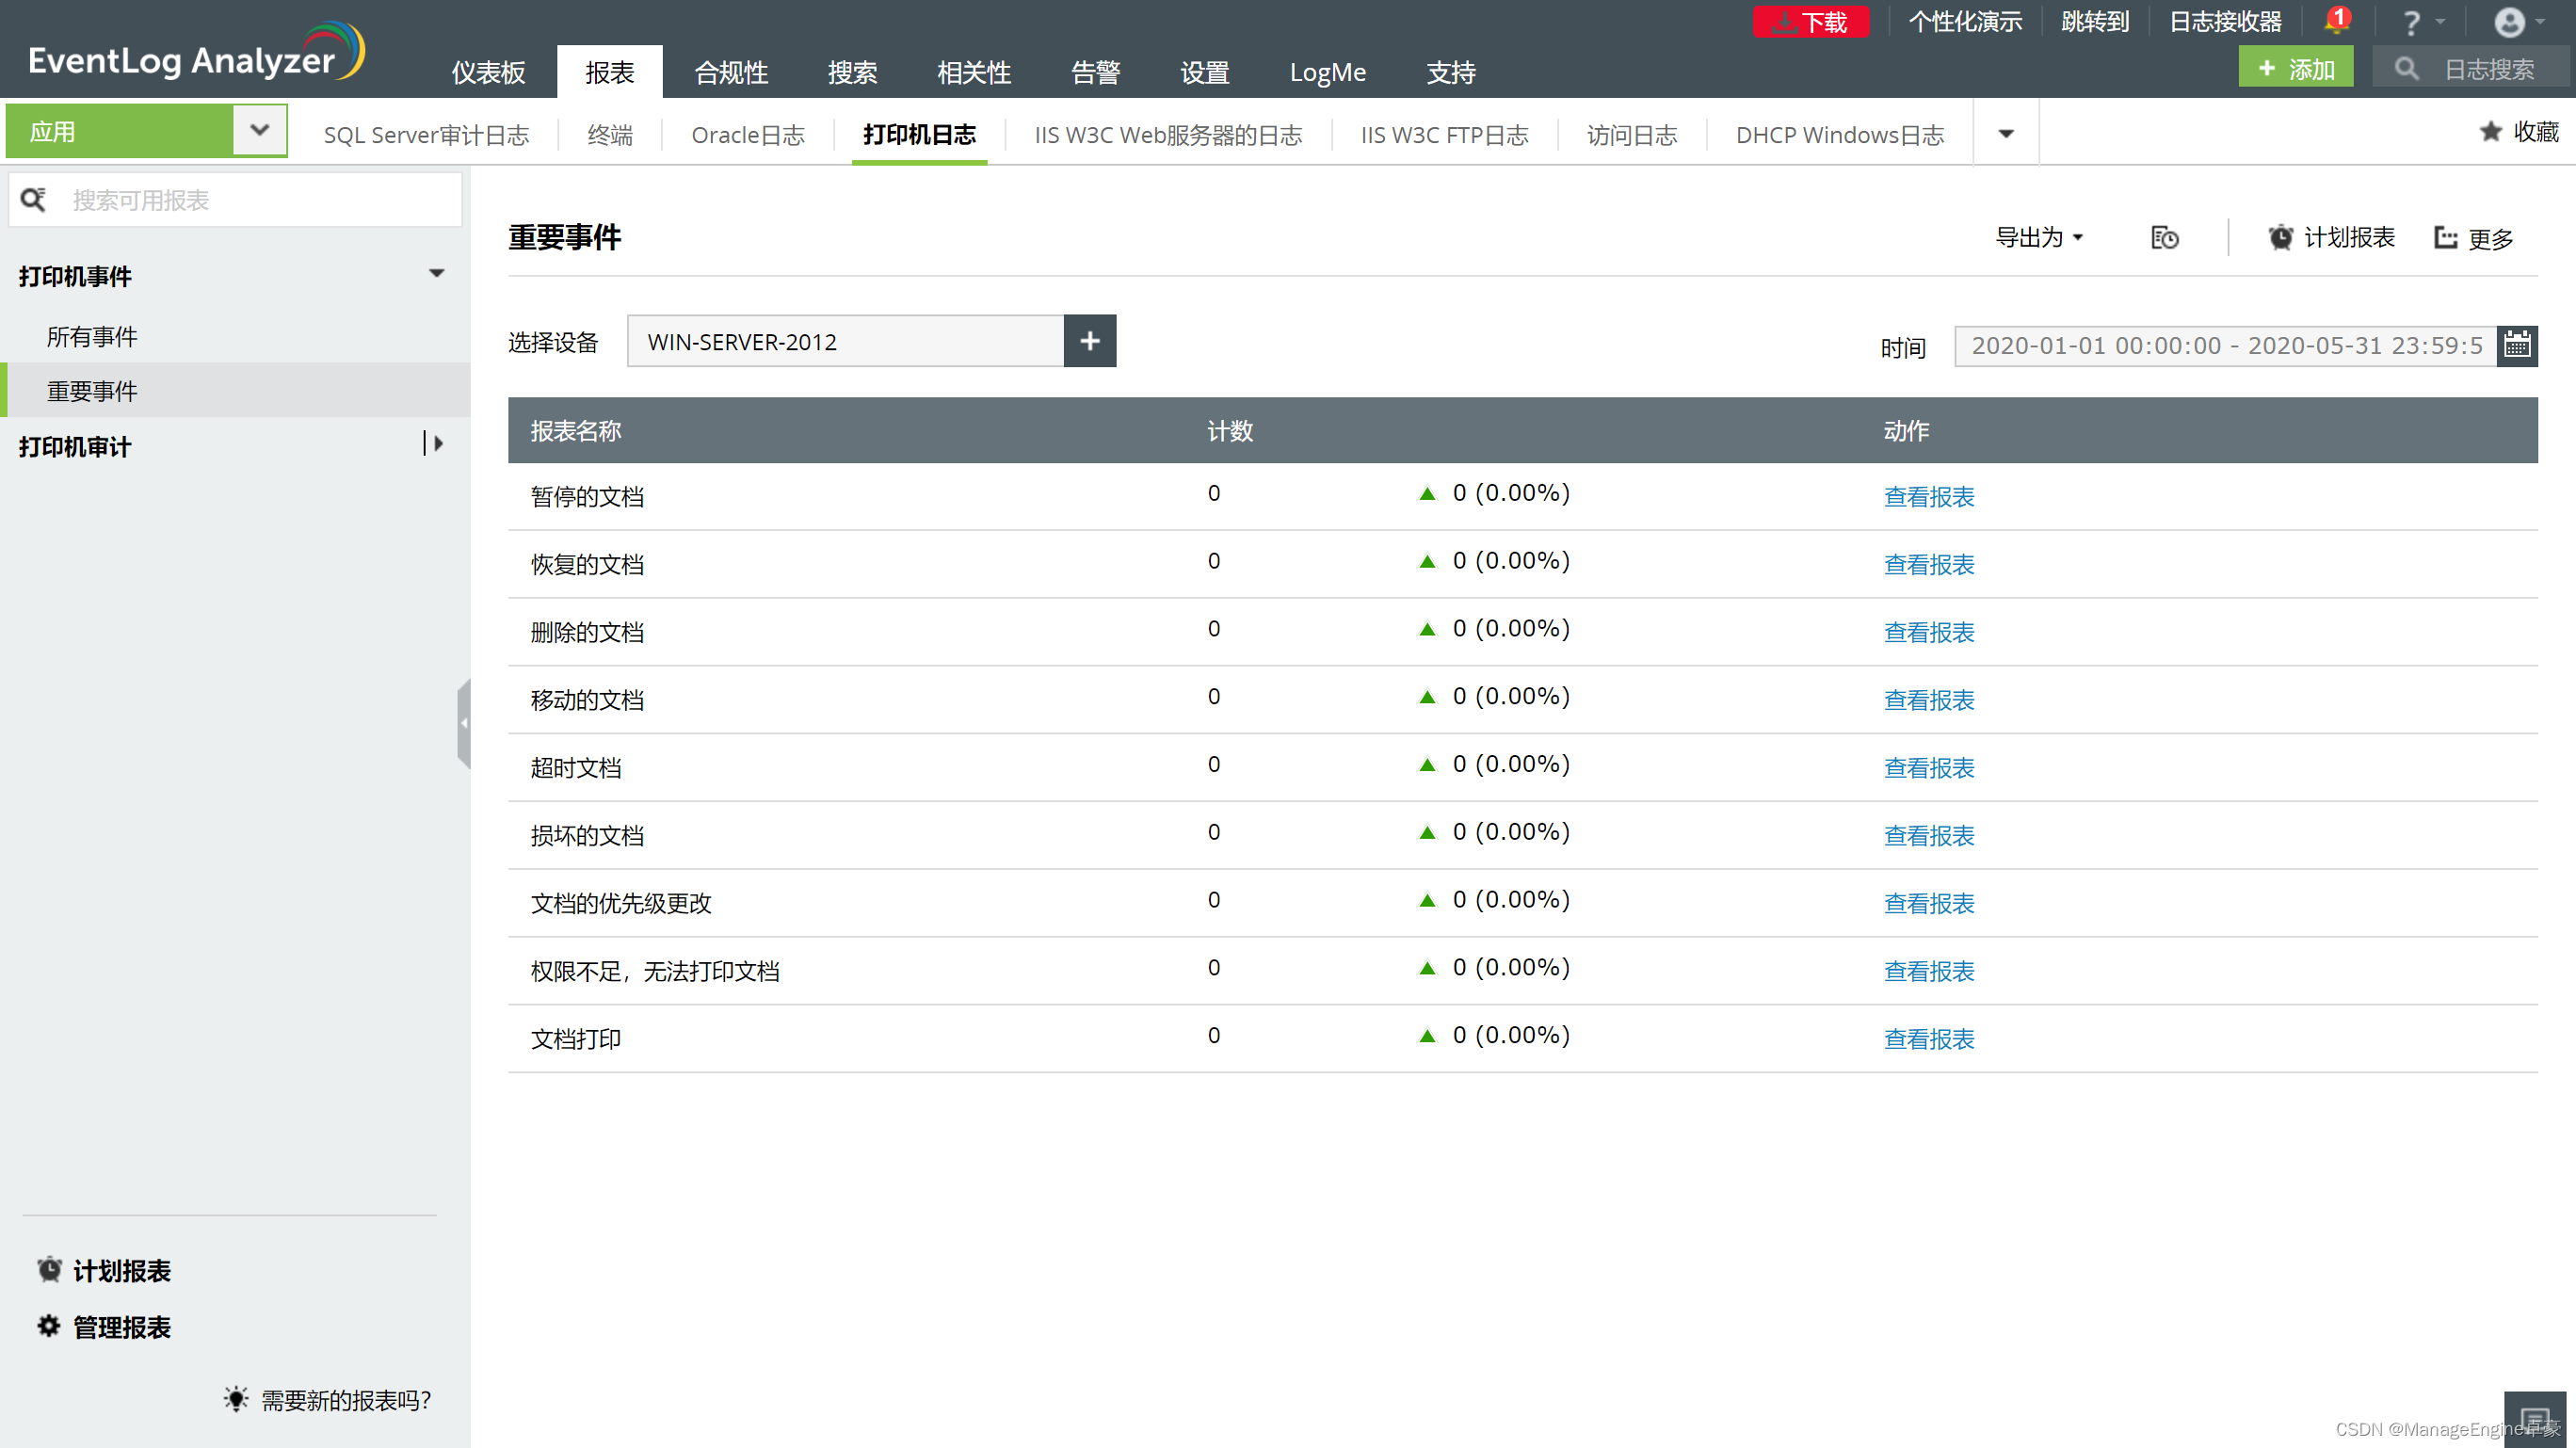View report for 损坏的文档
Screen dimensions: 2576x1448
pos(1929,836)
